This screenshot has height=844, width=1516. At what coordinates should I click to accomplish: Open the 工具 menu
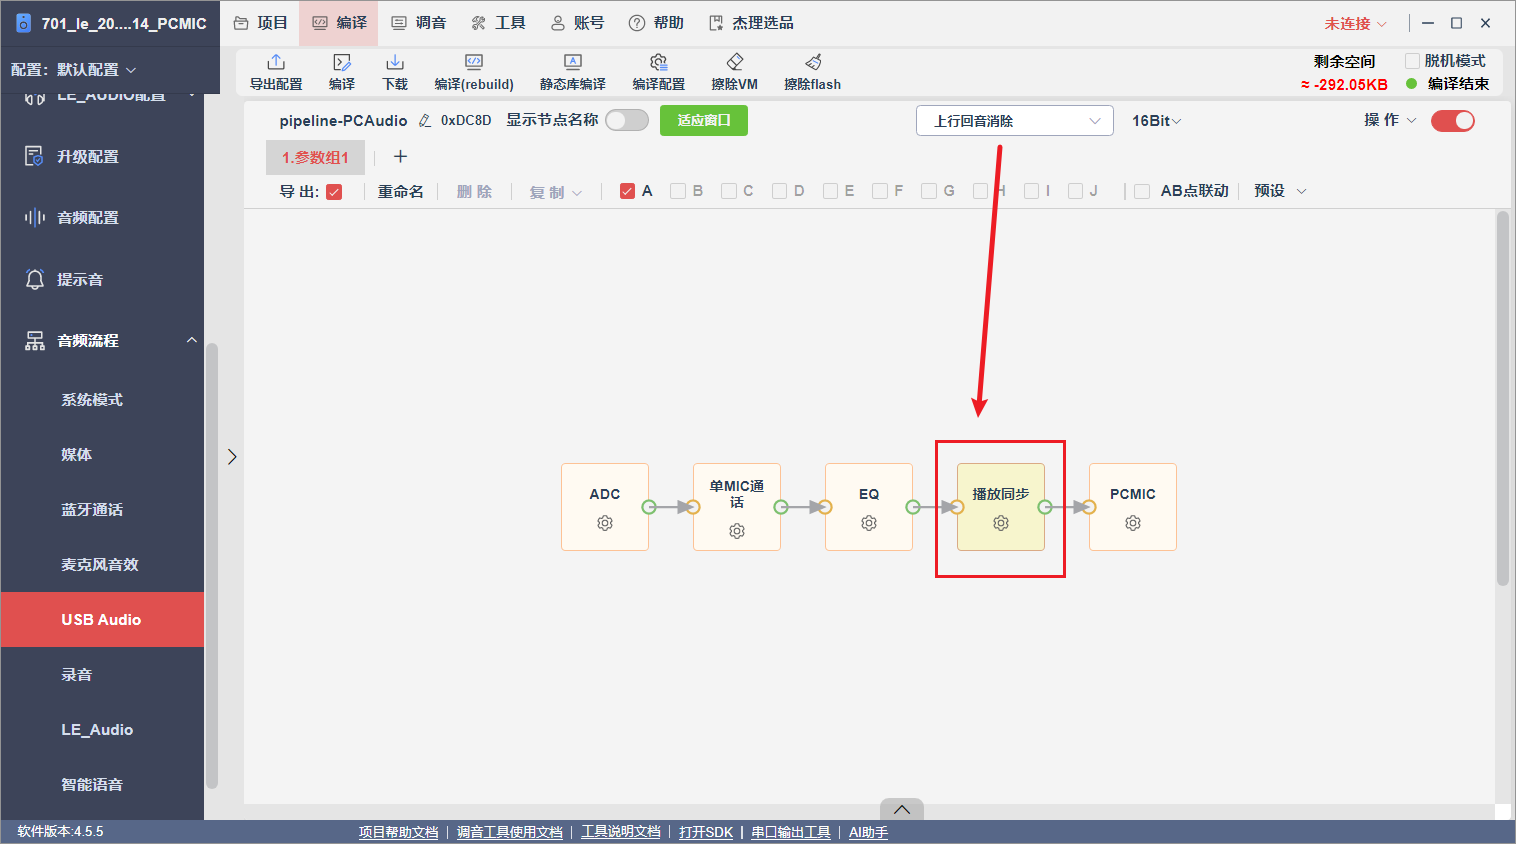coord(498,23)
